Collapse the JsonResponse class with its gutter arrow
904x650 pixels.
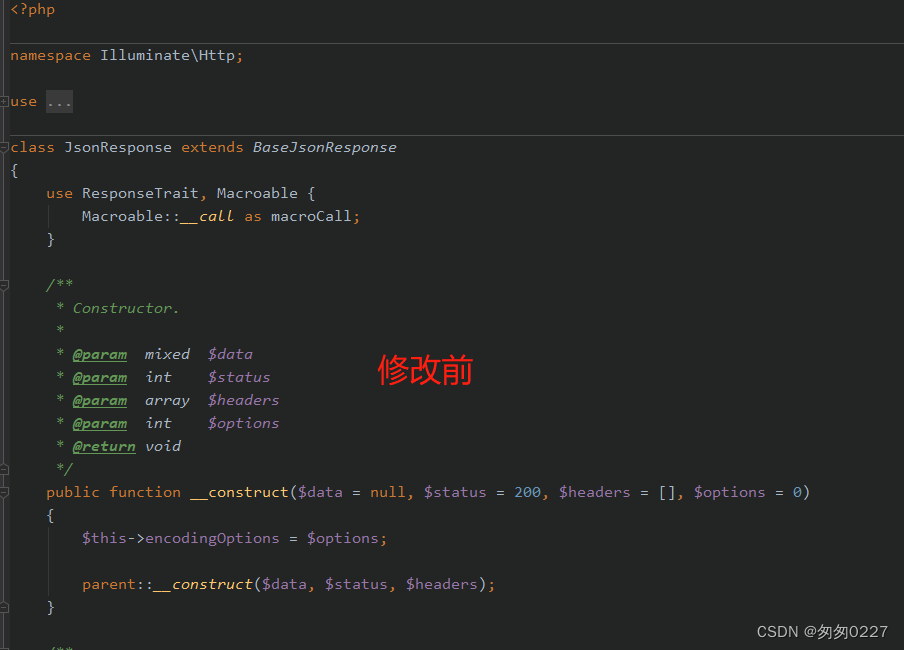click(3, 147)
